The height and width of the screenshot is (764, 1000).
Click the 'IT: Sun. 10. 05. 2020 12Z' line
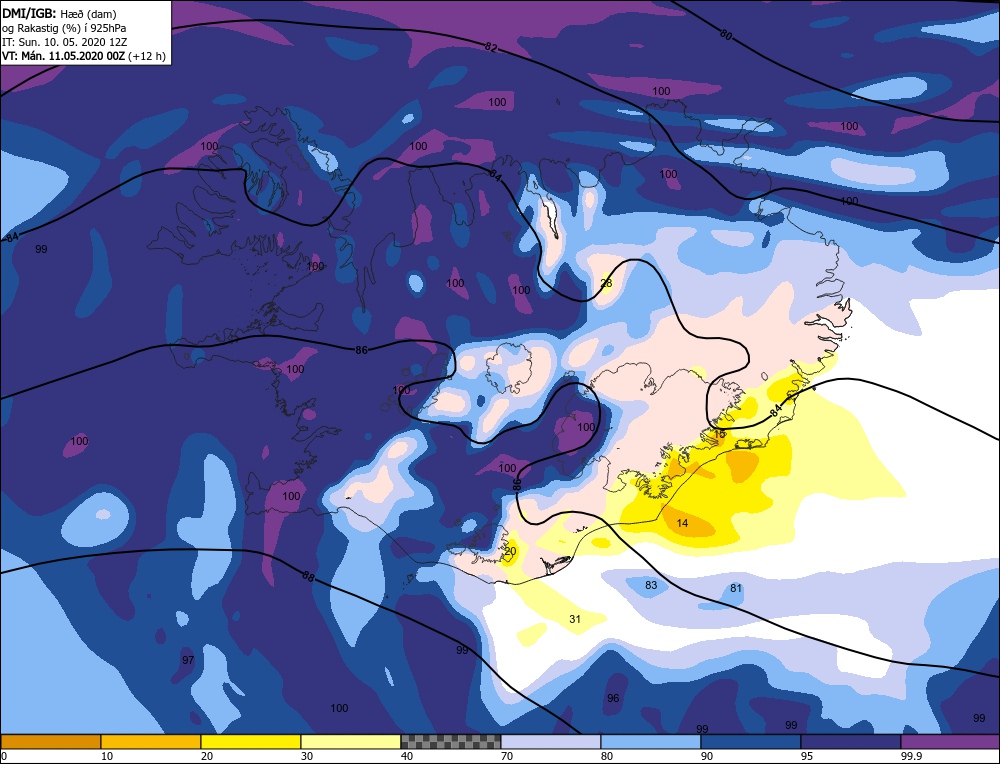64,42
